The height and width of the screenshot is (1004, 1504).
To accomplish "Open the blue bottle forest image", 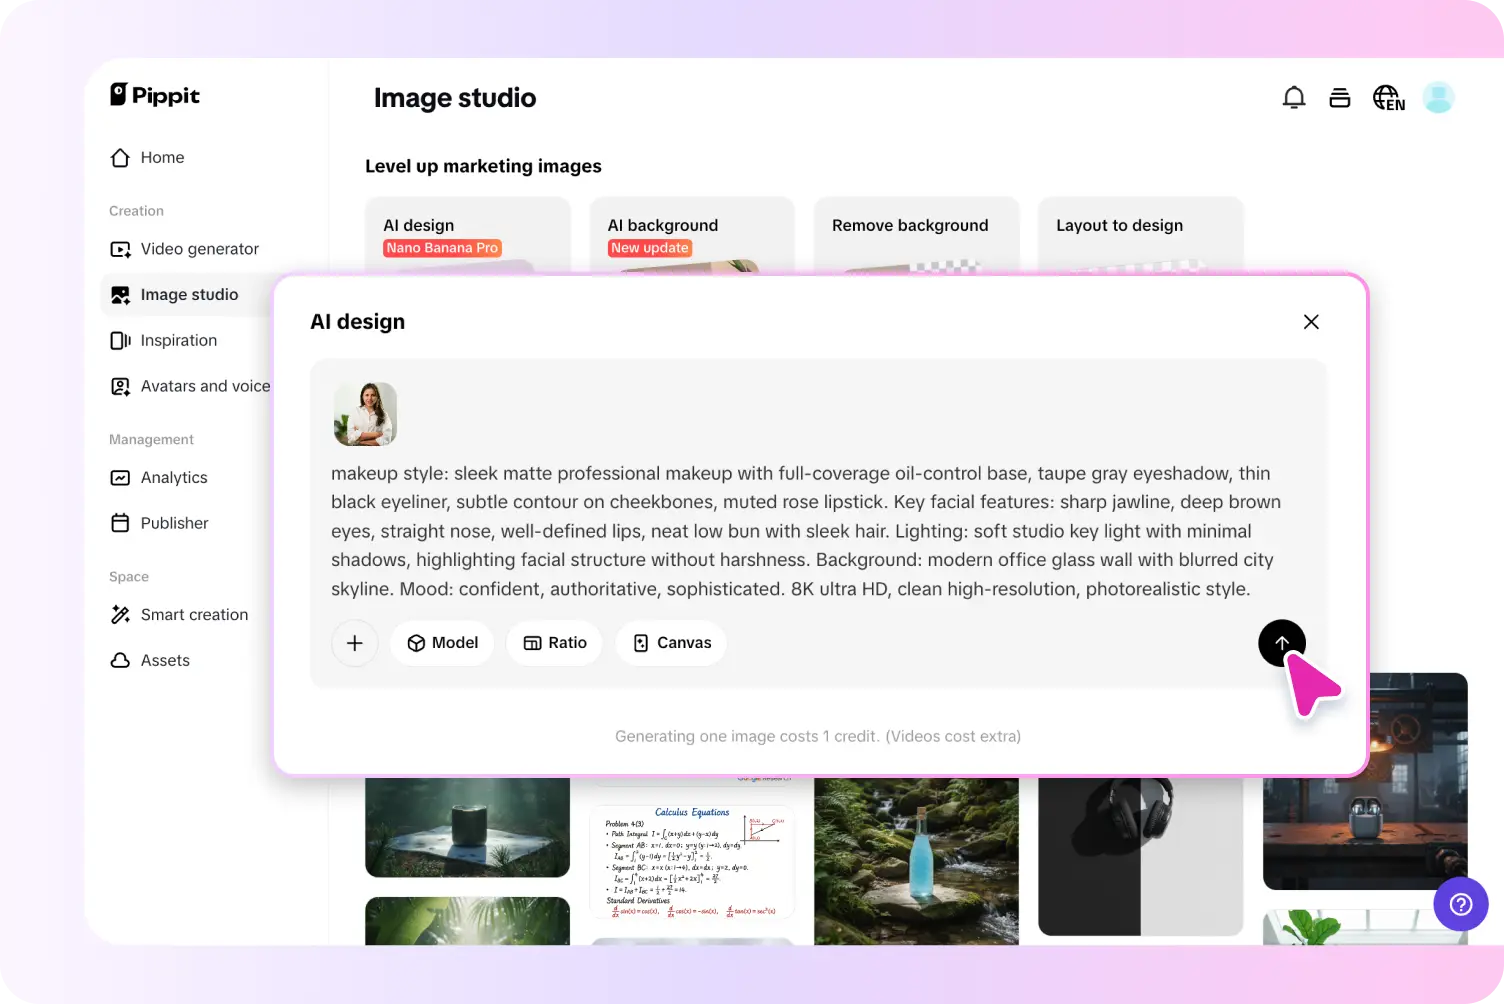I will 917,862.
